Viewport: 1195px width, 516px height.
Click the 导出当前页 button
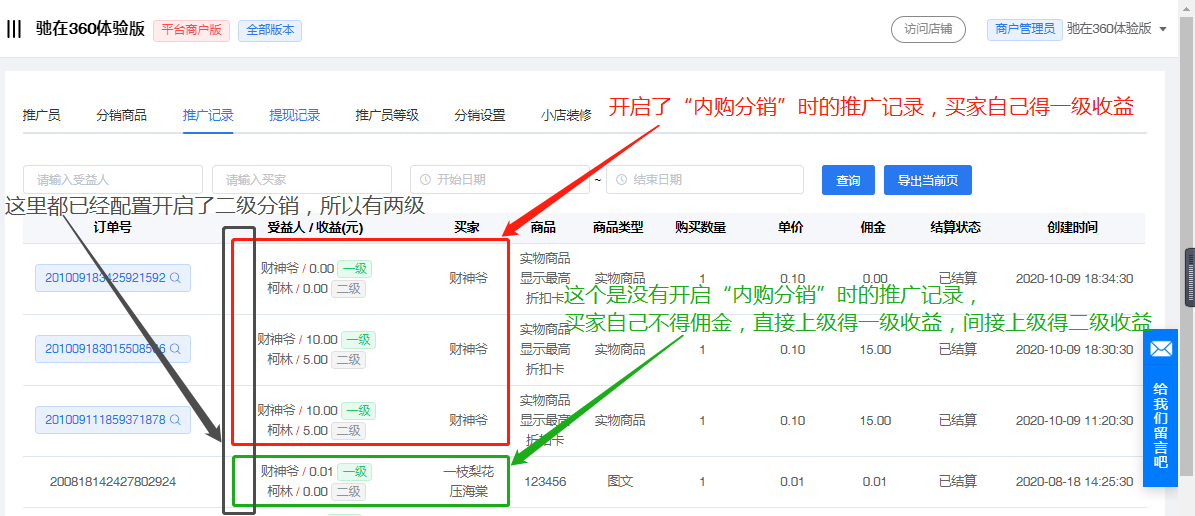coord(927,180)
